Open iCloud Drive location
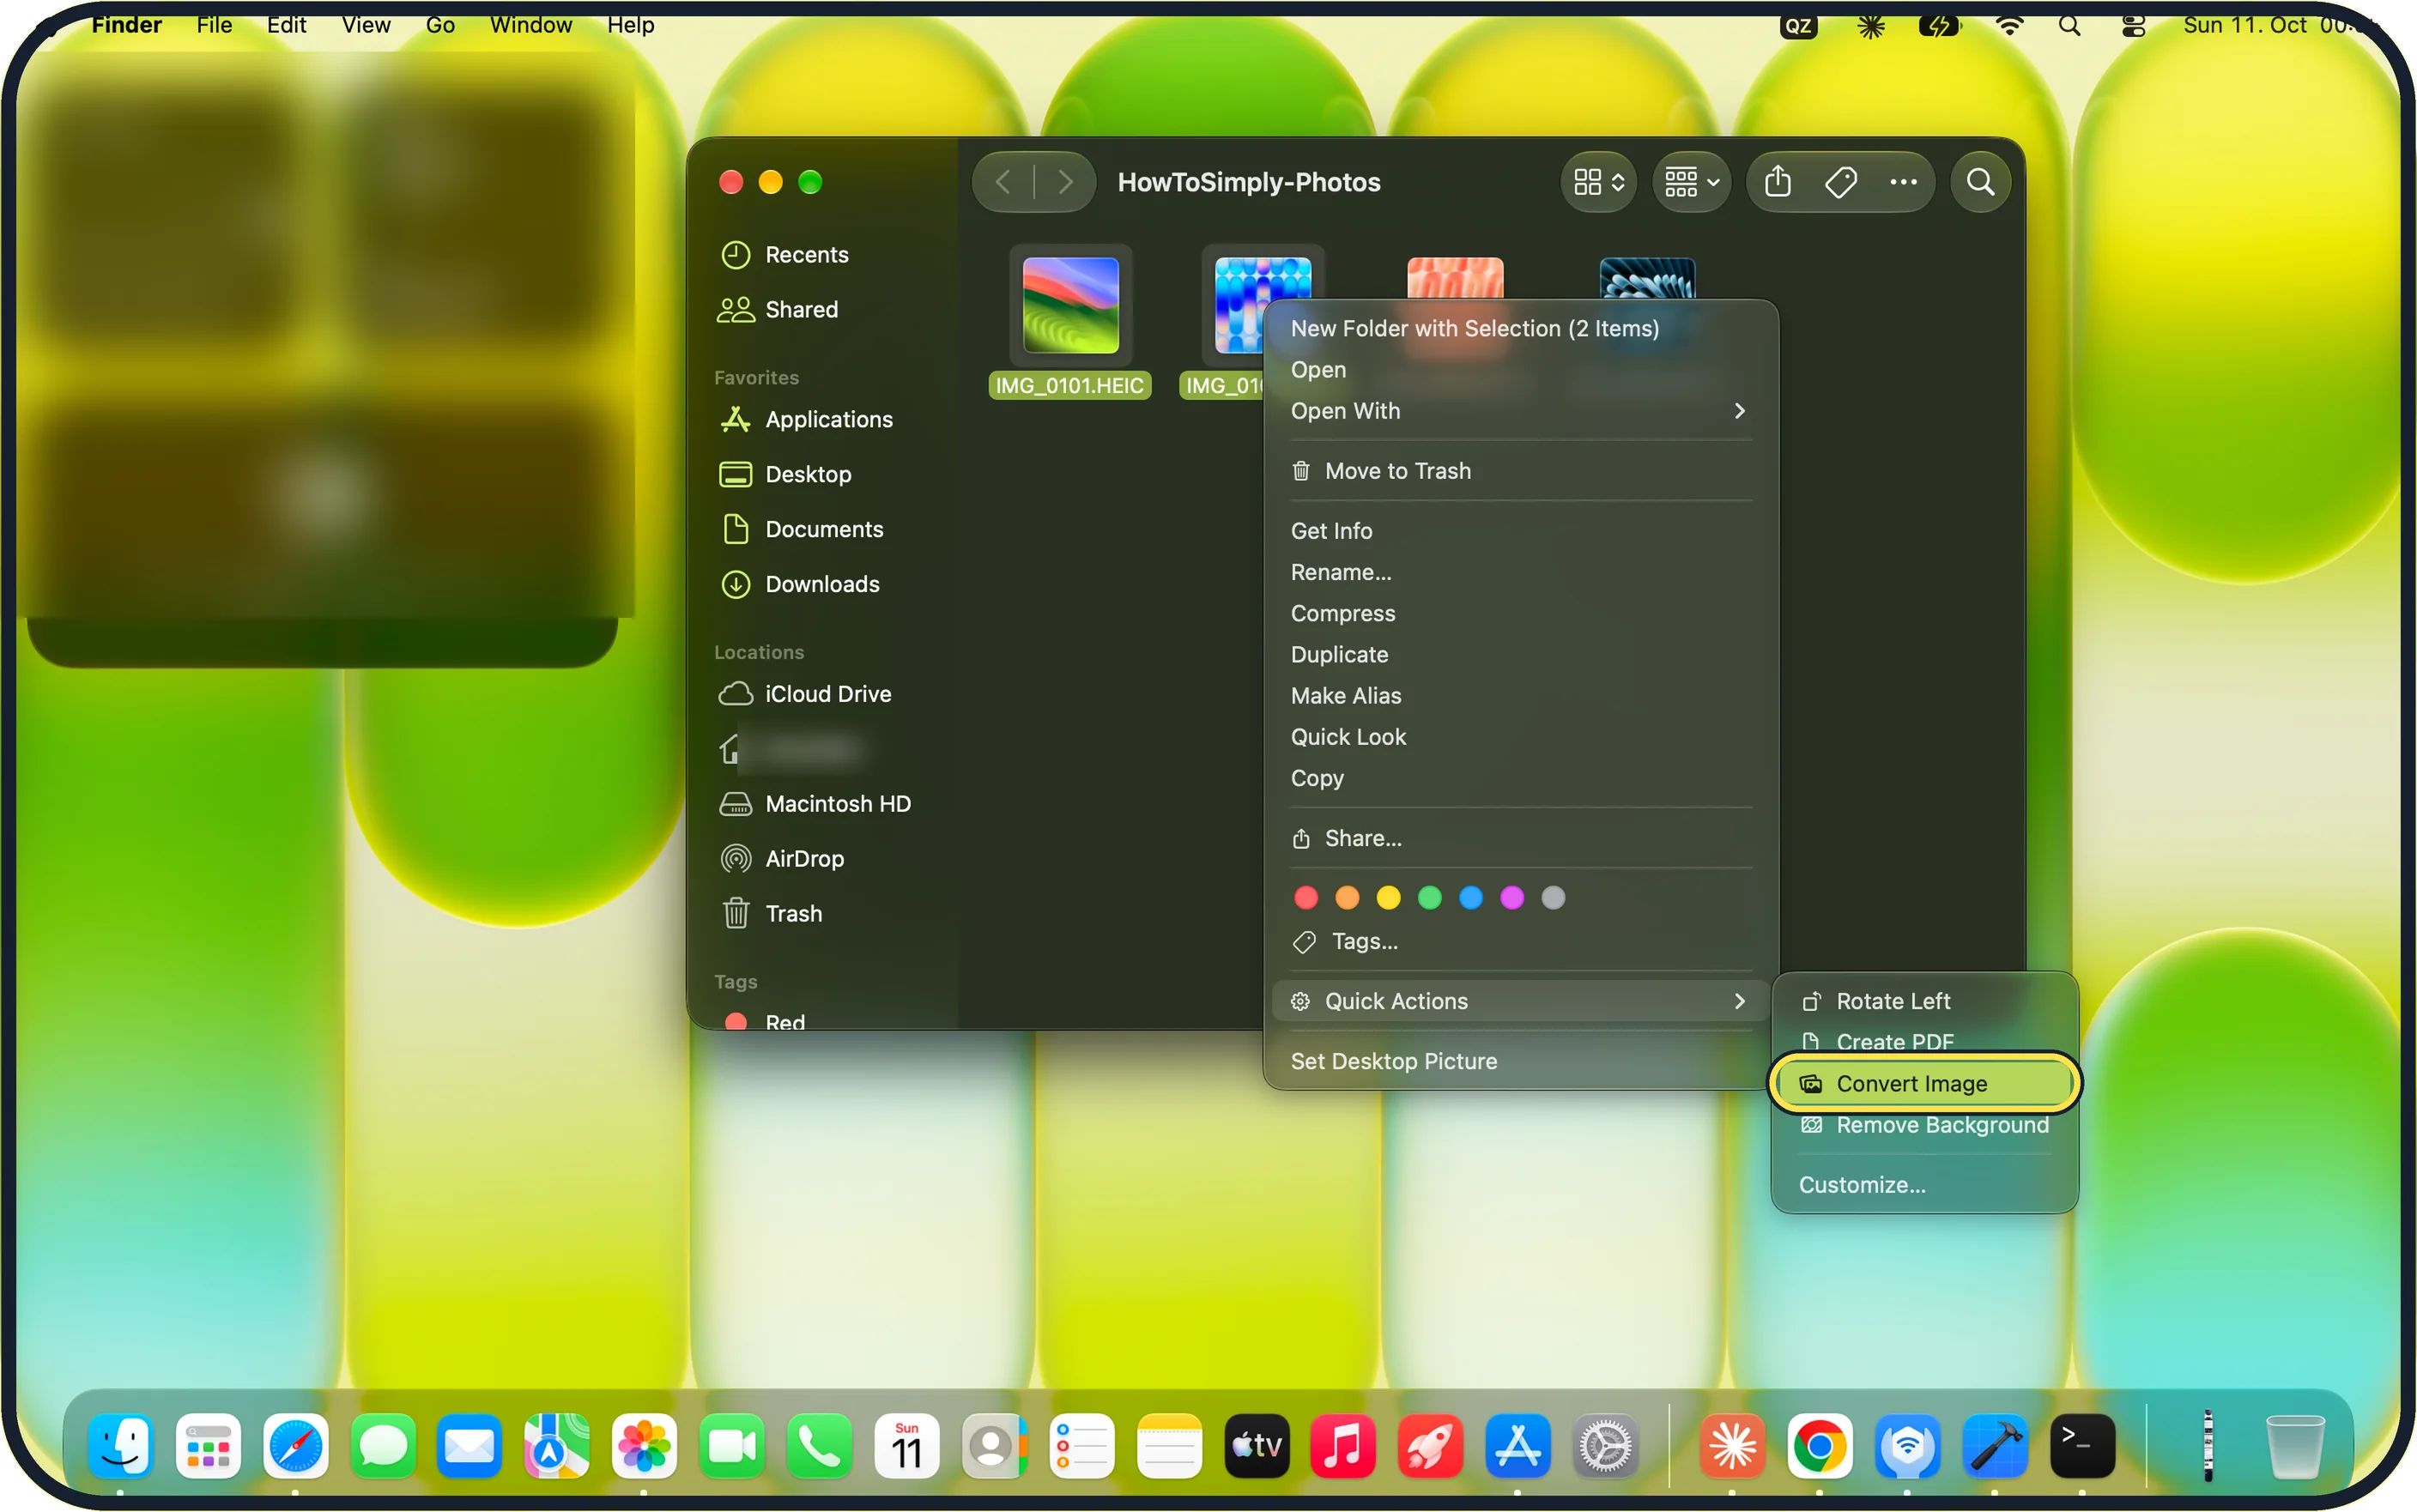 click(805, 694)
